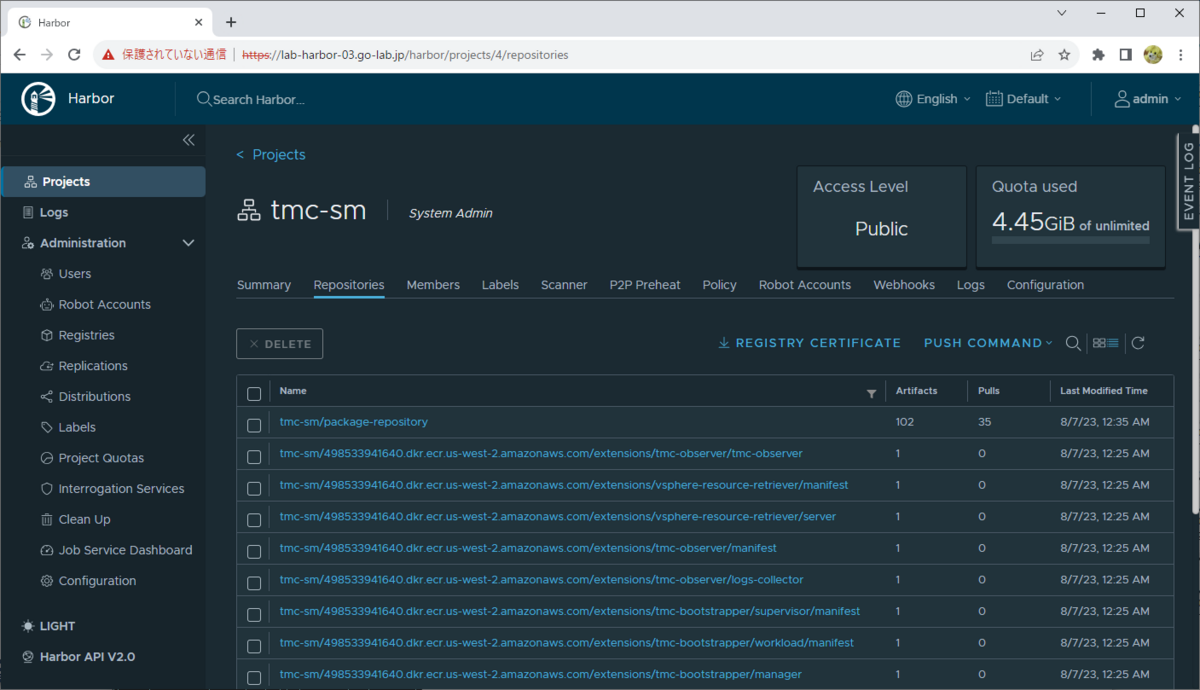Screen dimensions: 1200x690
Task: Click the Logs sidebar icon
Action: click(28, 213)
